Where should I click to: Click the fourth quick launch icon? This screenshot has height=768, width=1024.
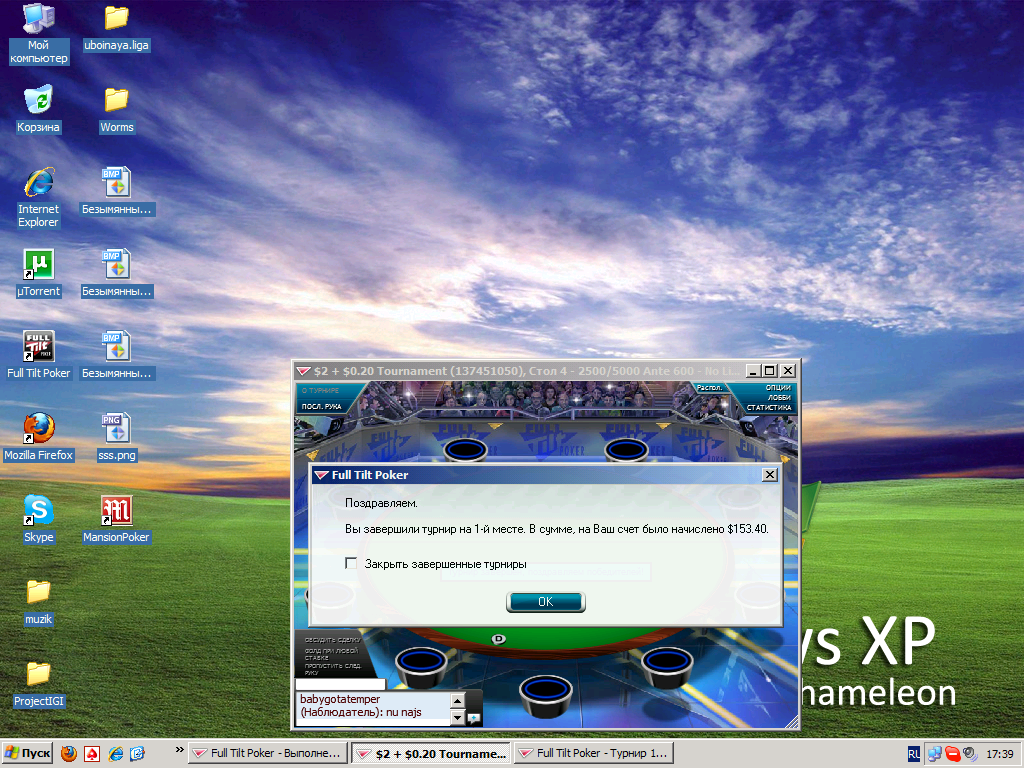tap(138, 754)
